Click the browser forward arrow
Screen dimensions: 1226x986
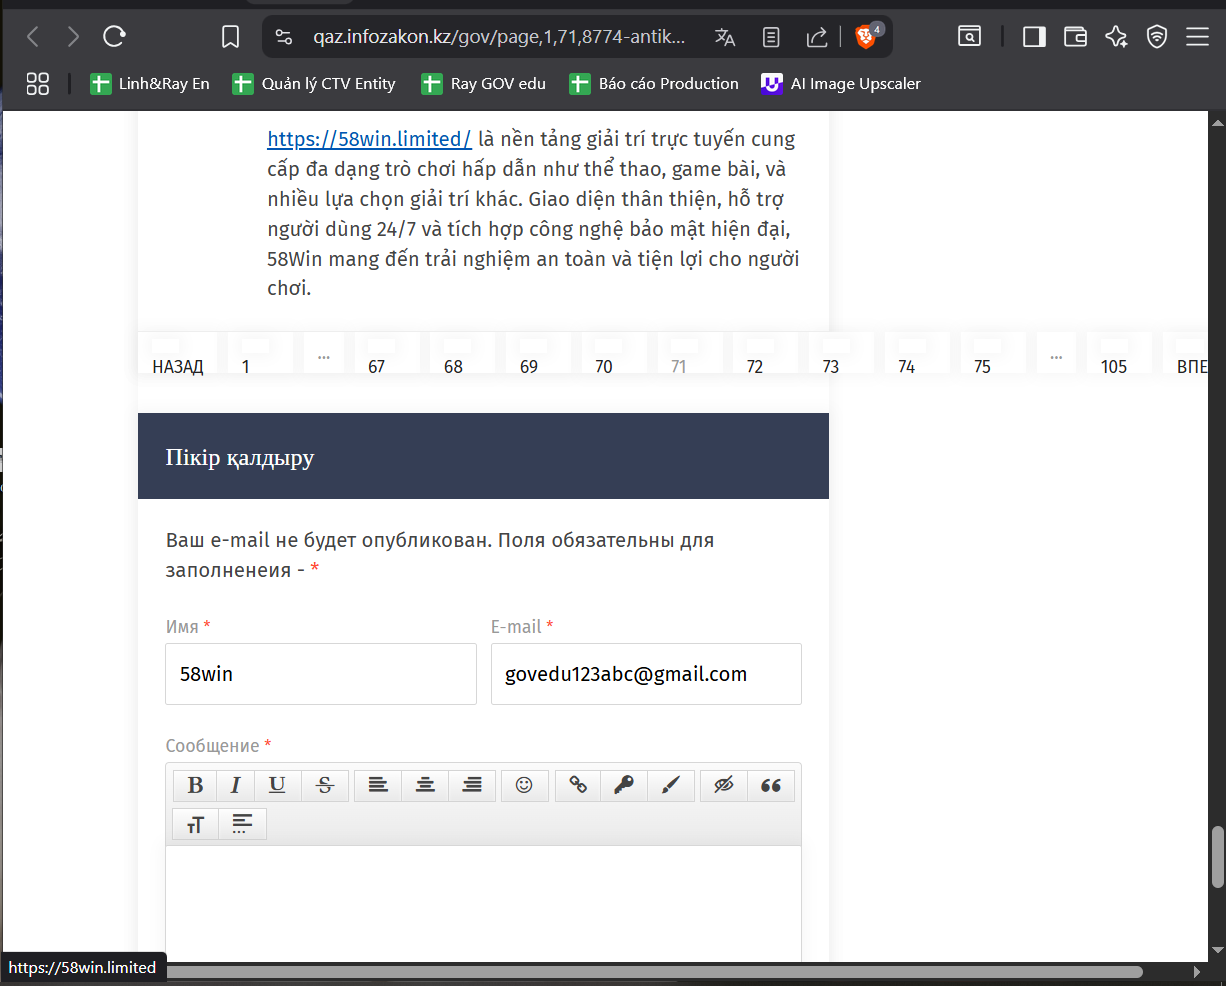point(73,37)
